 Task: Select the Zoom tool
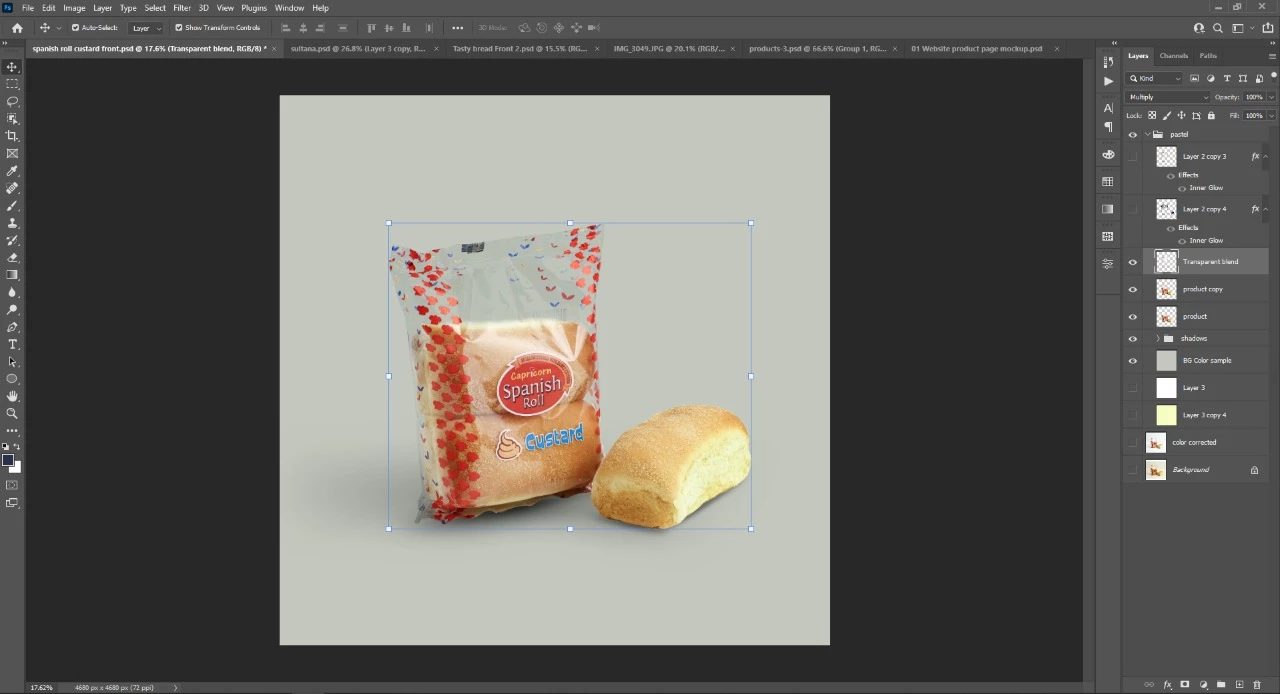(x=12, y=413)
